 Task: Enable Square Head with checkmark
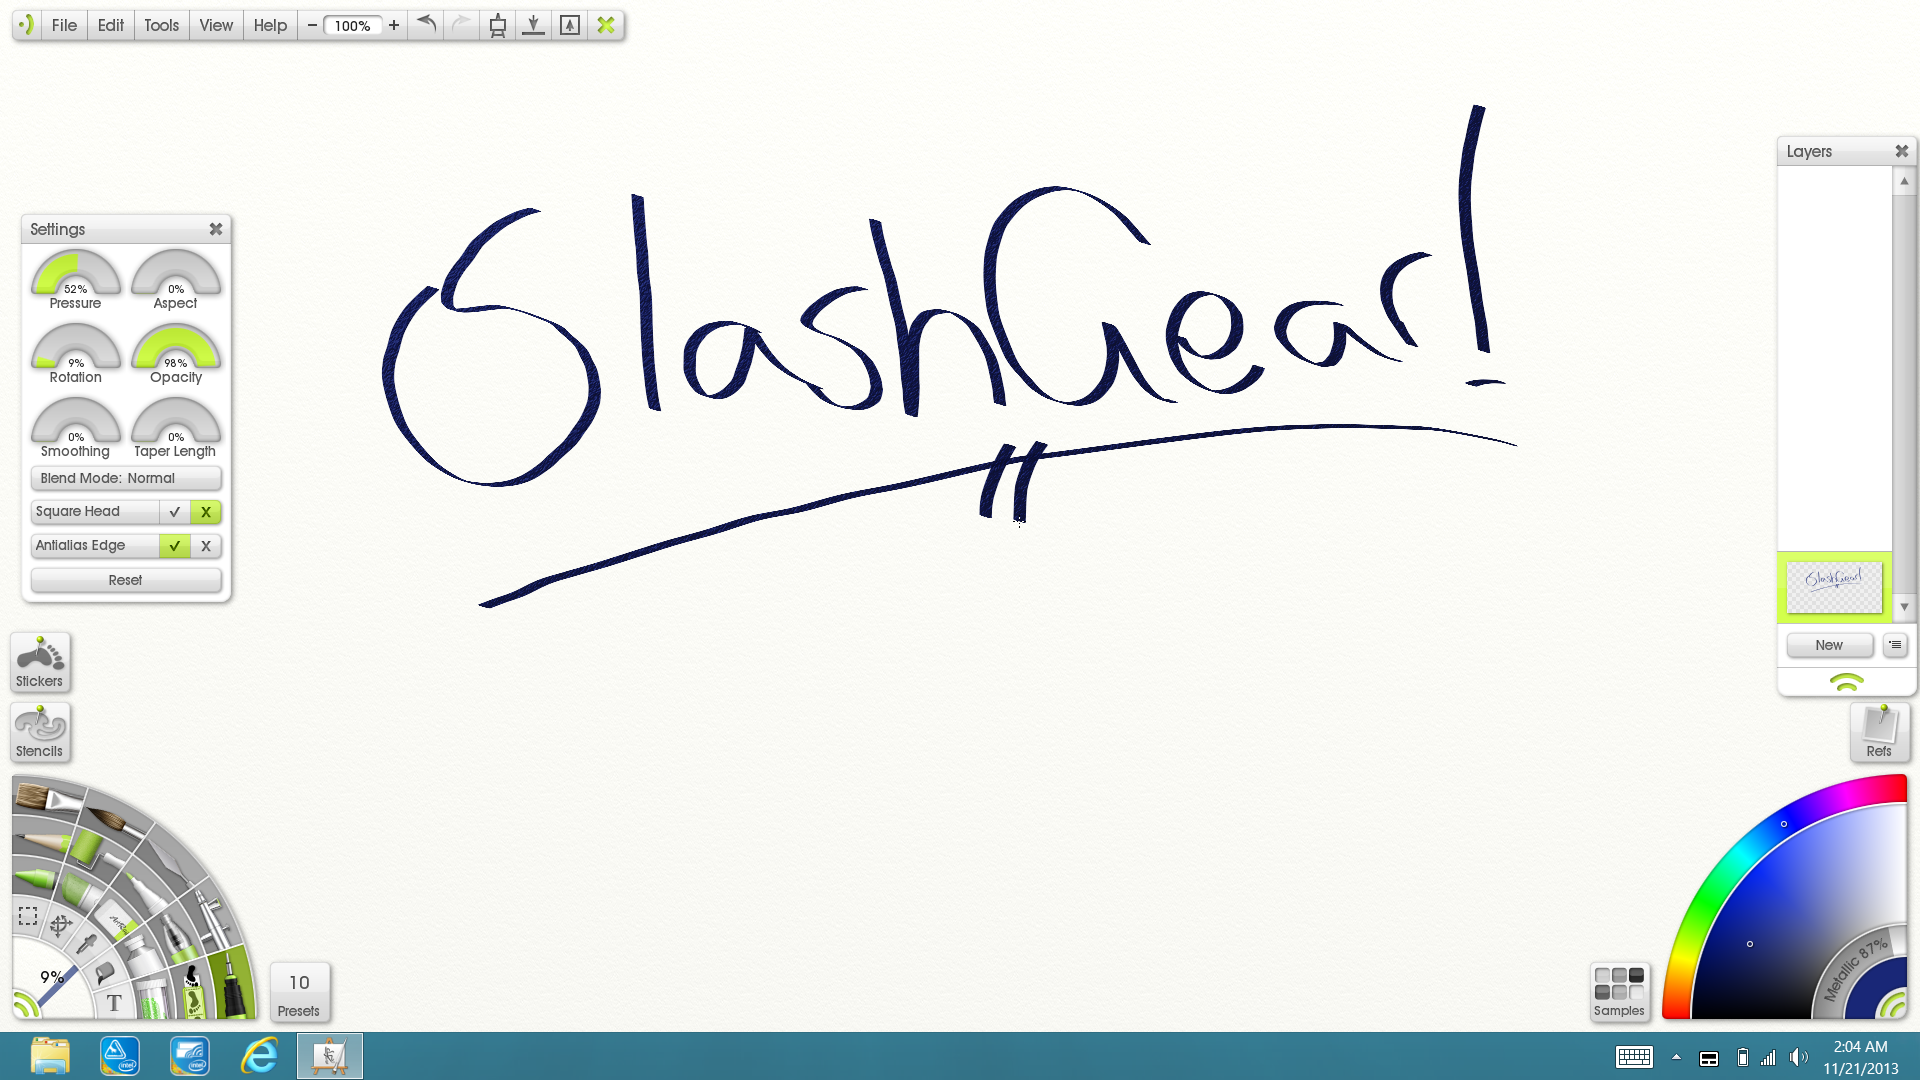175,512
